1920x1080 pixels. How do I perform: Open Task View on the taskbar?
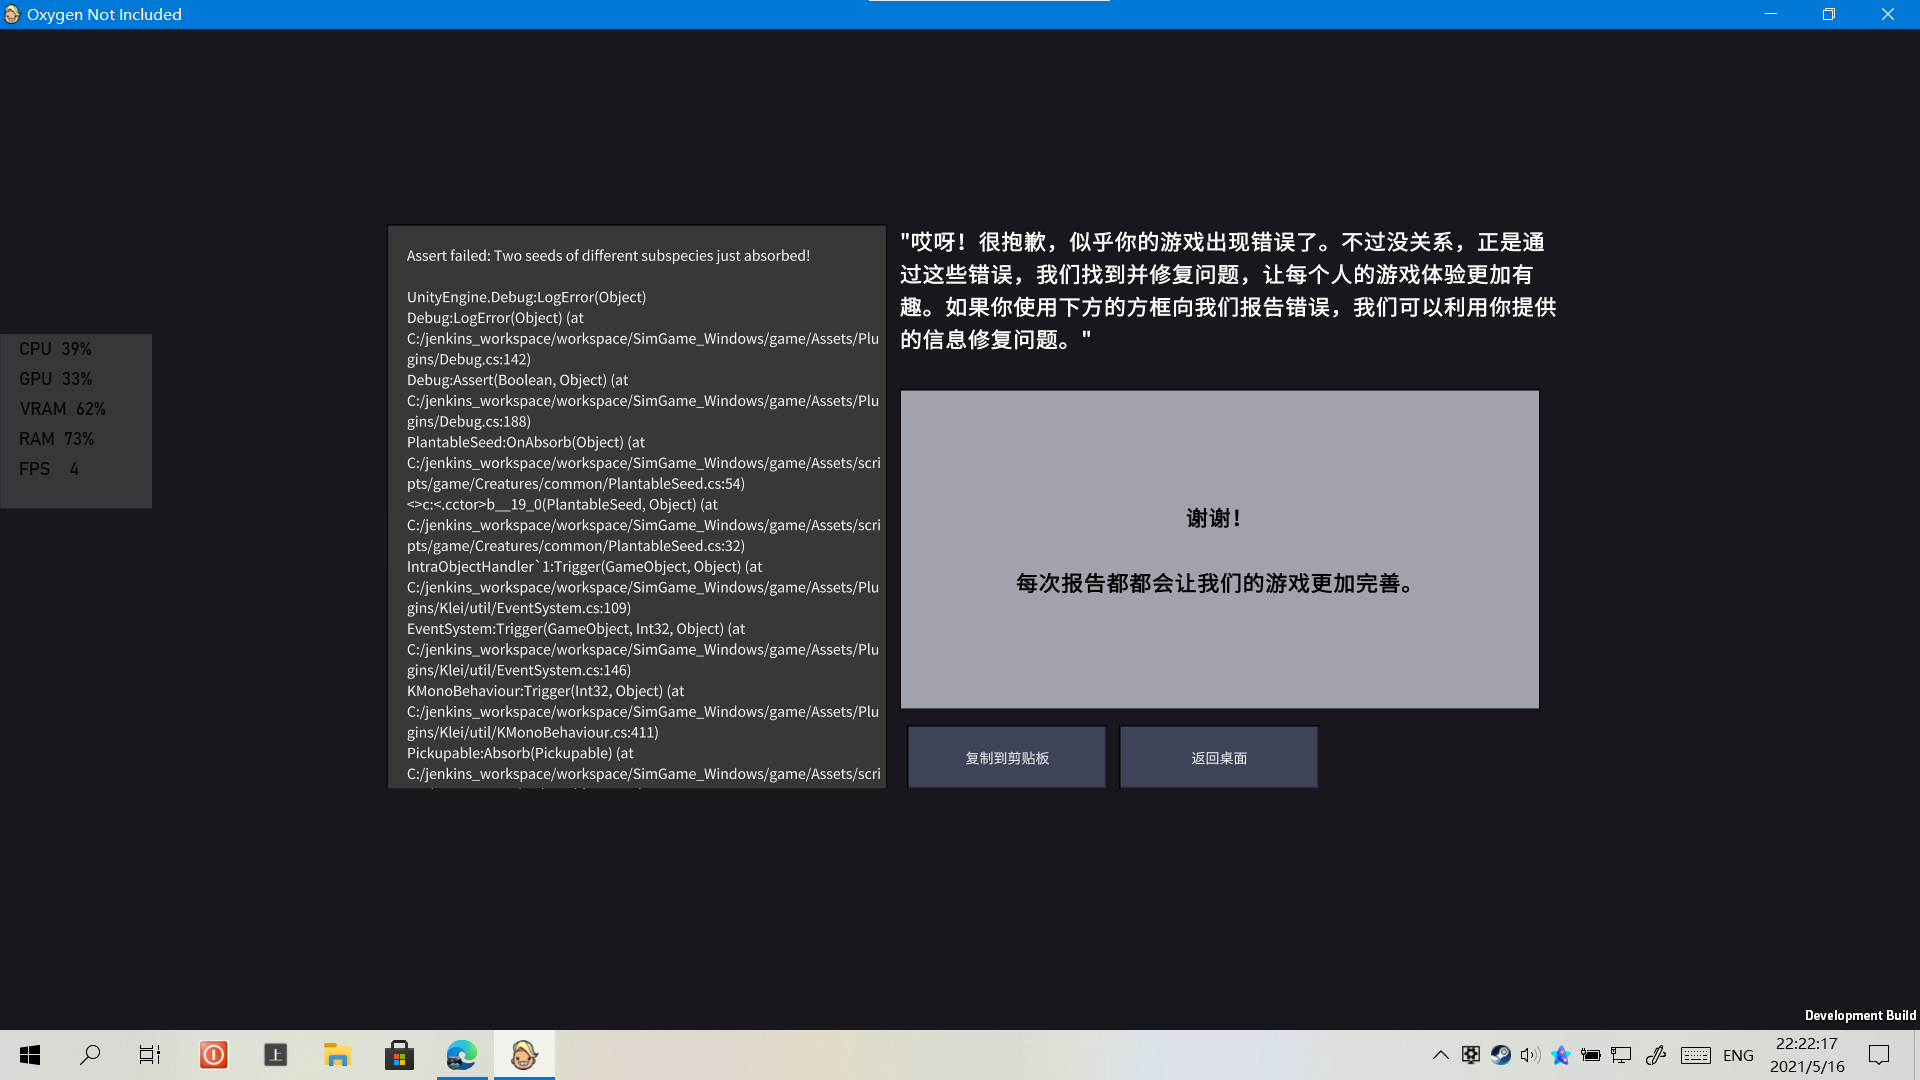[x=150, y=1055]
